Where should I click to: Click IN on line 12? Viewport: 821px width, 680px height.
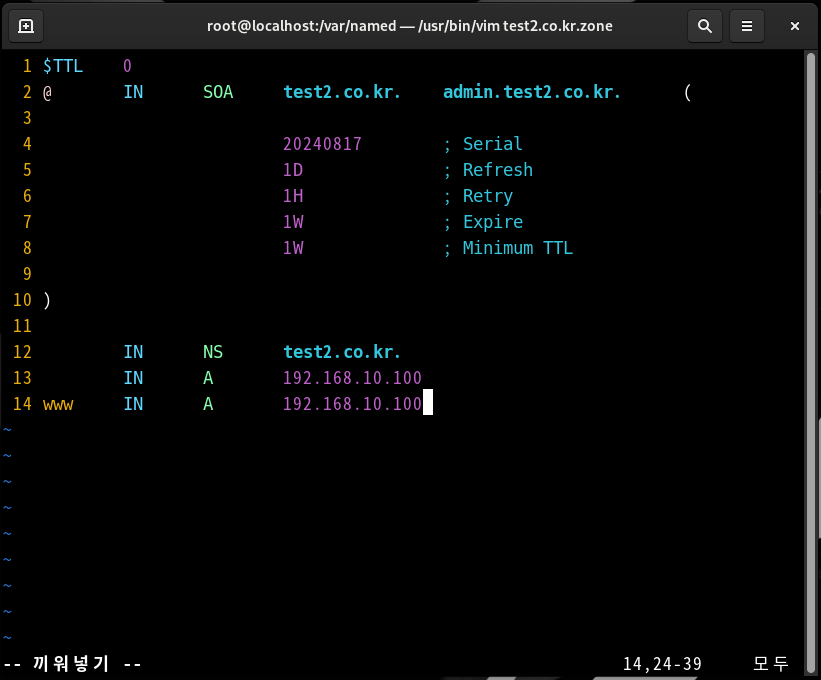coord(133,352)
